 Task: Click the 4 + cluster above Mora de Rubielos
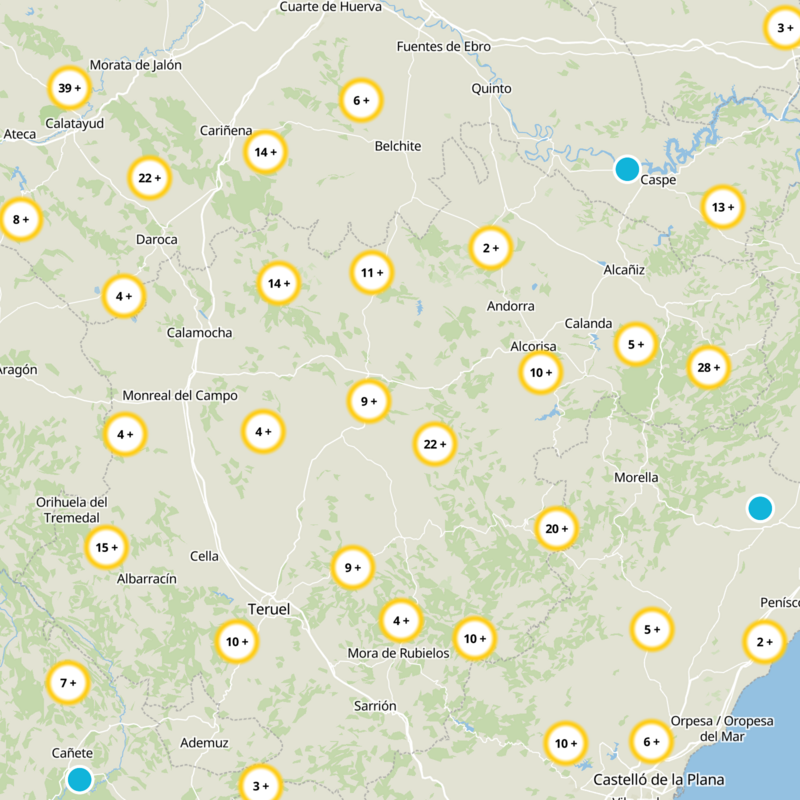pyautogui.click(x=401, y=620)
